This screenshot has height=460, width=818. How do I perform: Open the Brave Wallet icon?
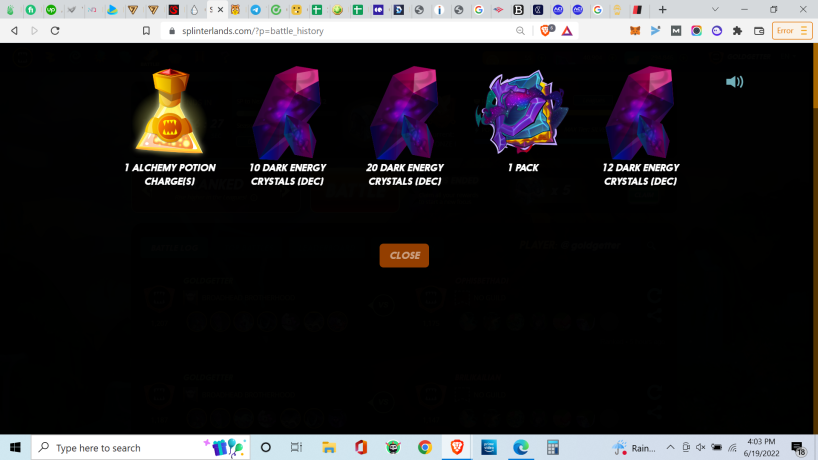pos(759,31)
